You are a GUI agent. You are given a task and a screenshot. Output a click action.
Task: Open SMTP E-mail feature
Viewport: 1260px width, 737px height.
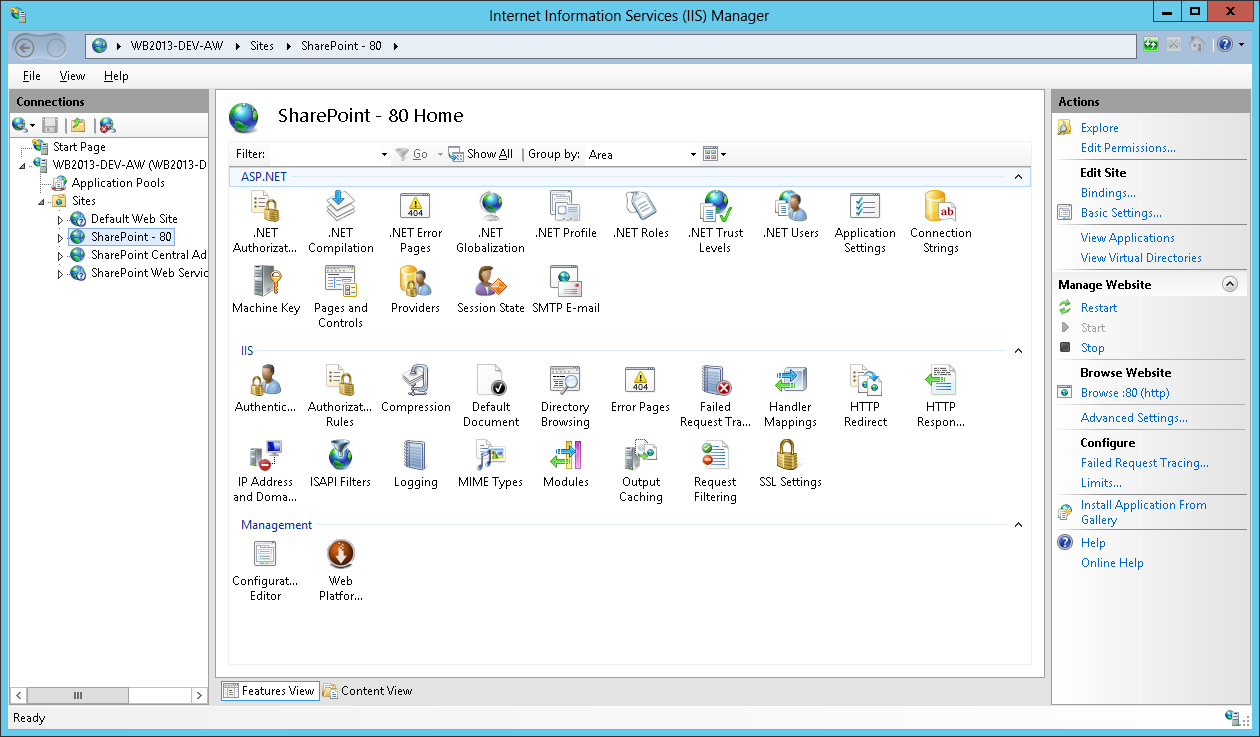coord(565,290)
